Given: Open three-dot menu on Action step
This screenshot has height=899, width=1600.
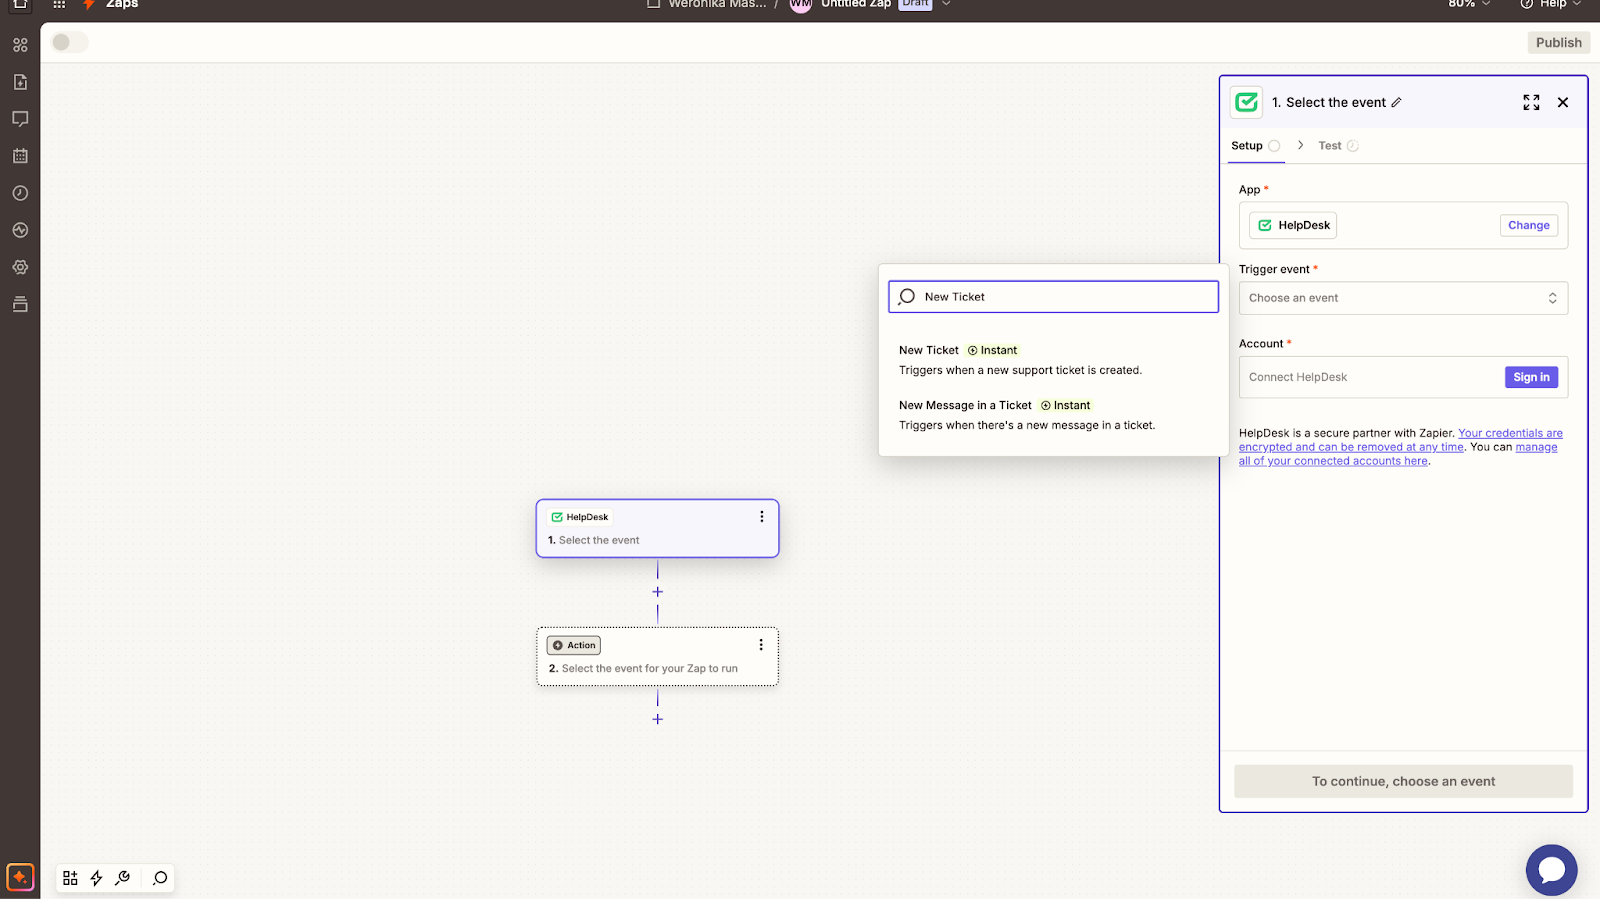Looking at the screenshot, I should coord(761,645).
